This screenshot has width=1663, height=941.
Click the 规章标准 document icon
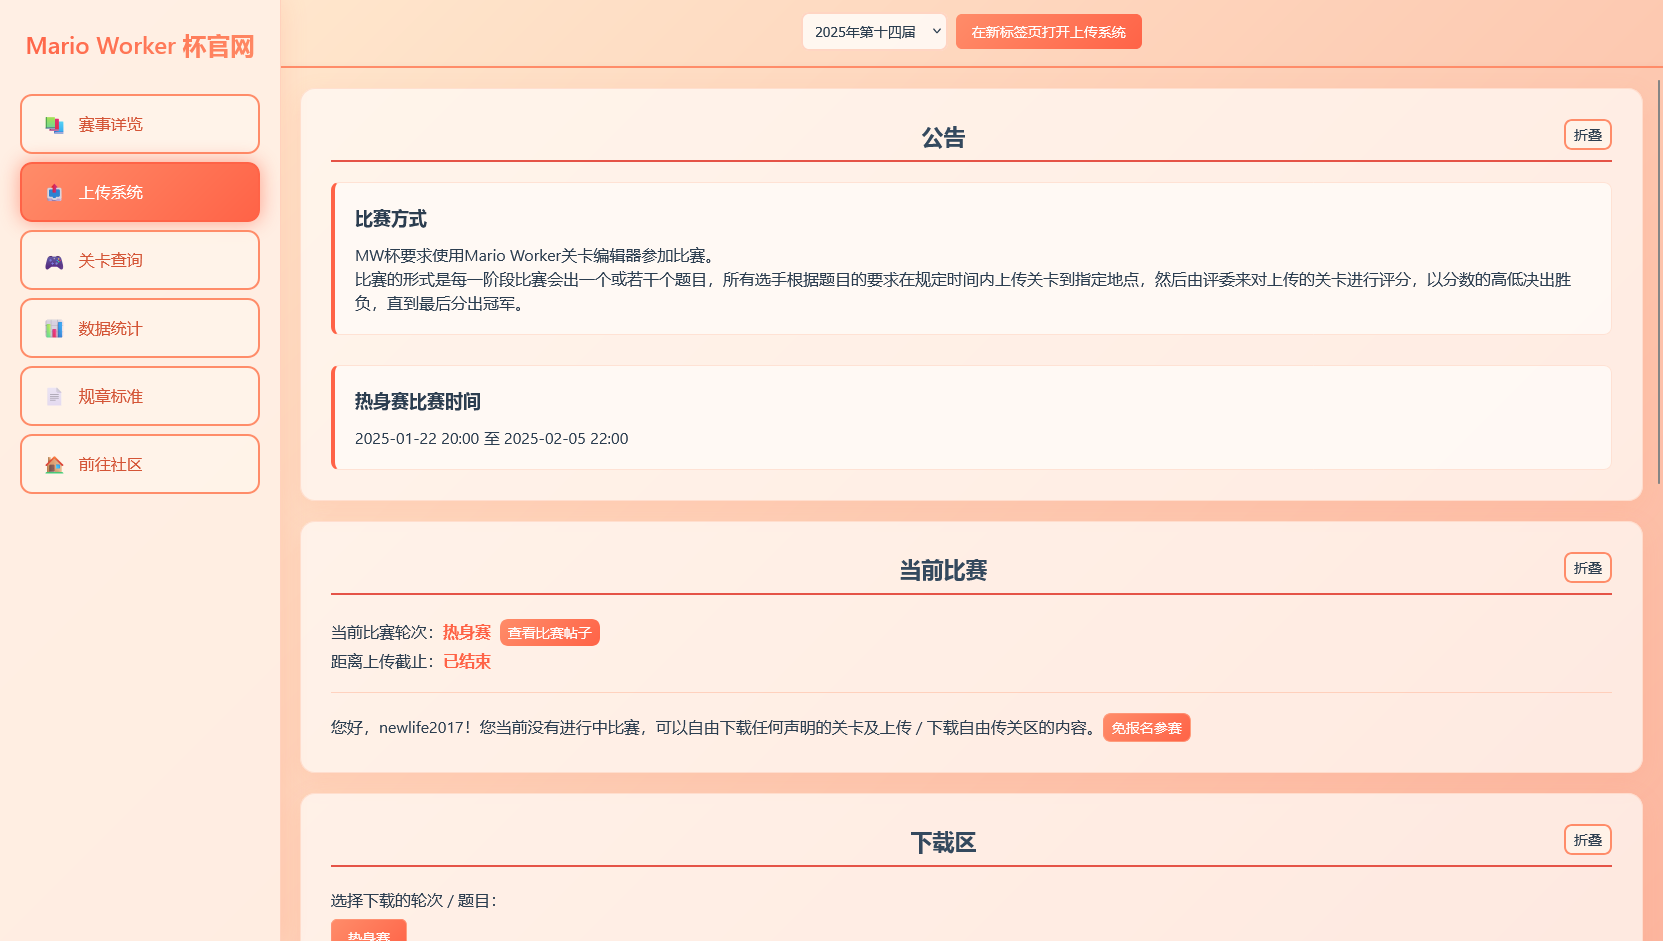tap(54, 396)
